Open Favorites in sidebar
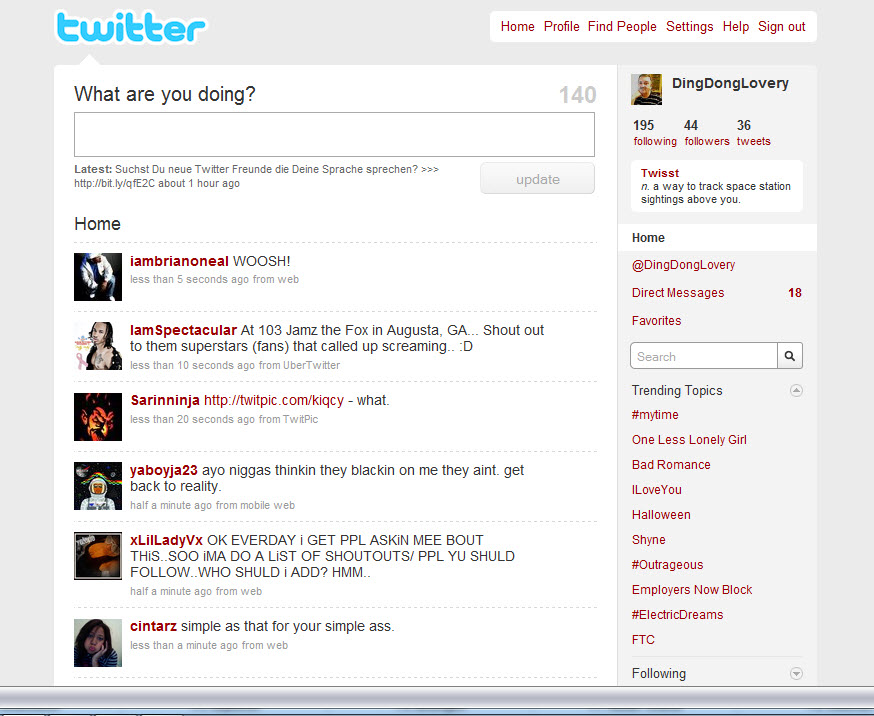Image resolution: width=874 pixels, height=716 pixels. coord(657,321)
